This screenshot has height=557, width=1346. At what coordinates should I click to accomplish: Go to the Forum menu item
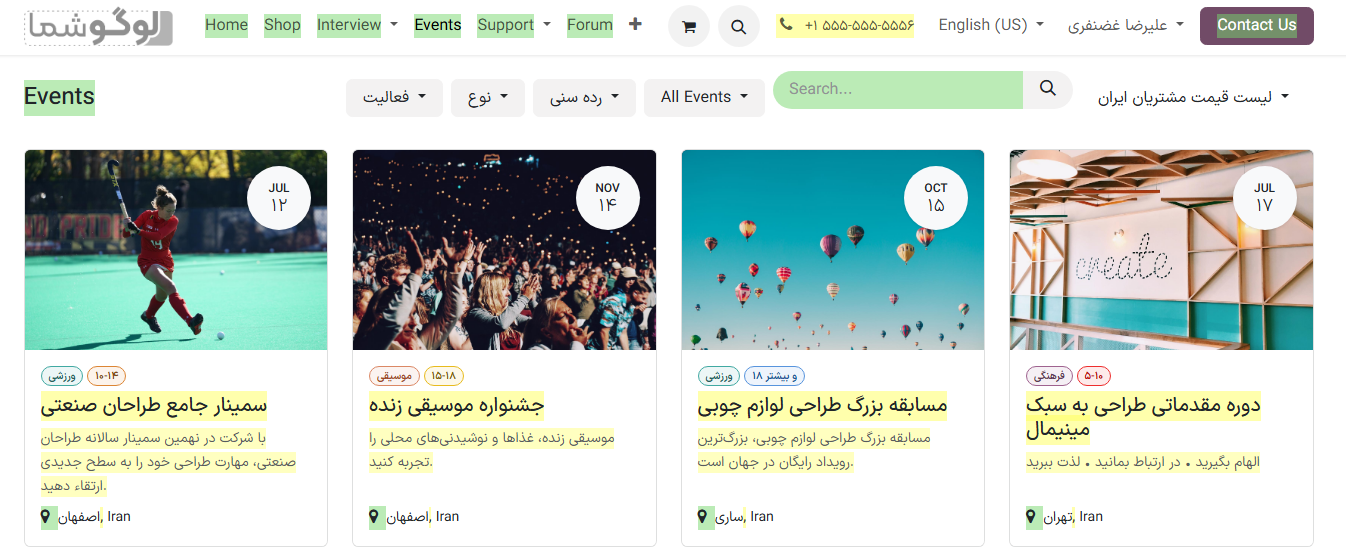(589, 25)
